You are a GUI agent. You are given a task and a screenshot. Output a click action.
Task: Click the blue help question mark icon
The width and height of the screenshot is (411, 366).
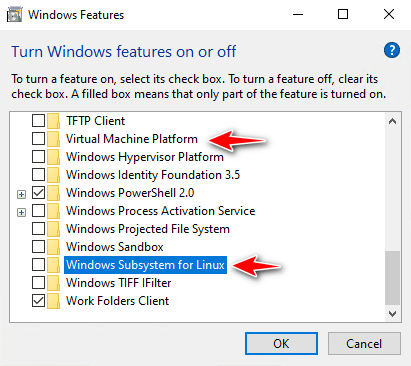392,50
